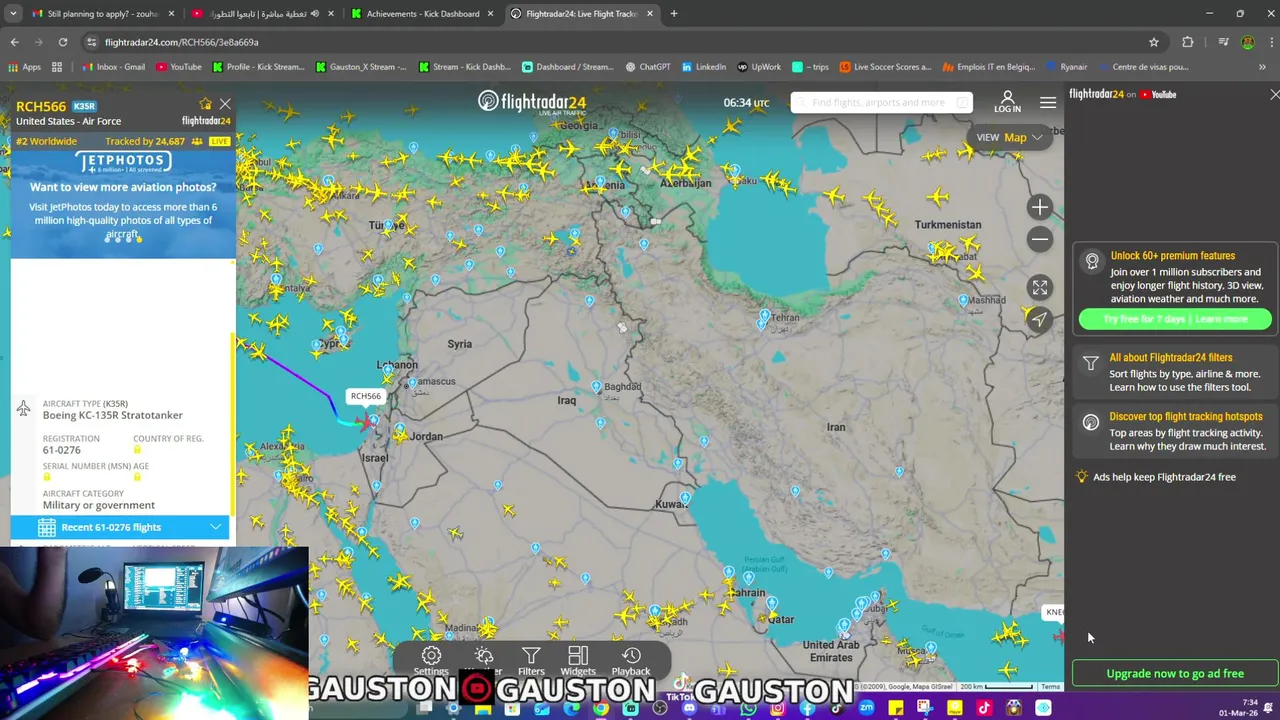
Task: Zoom out the map with minus button
Action: [x=1040, y=239]
